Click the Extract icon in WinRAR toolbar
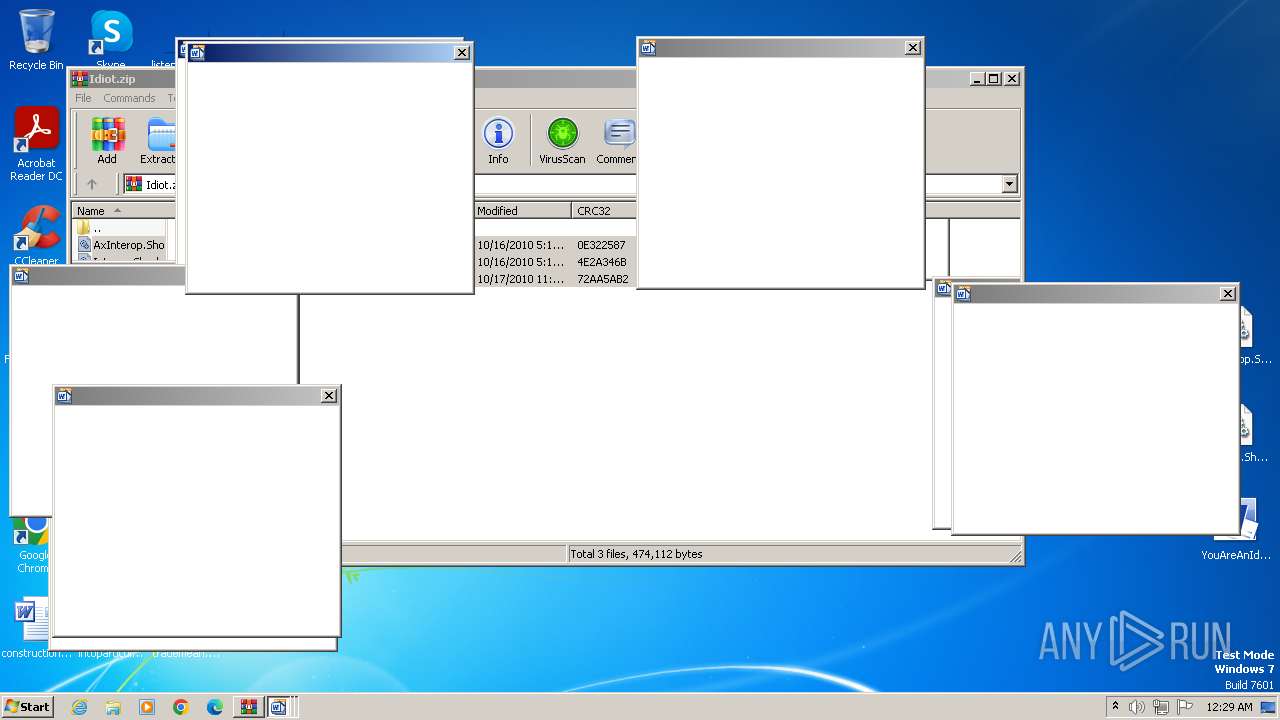The width and height of the screenshot is (1280, 720). click(160, 141)
